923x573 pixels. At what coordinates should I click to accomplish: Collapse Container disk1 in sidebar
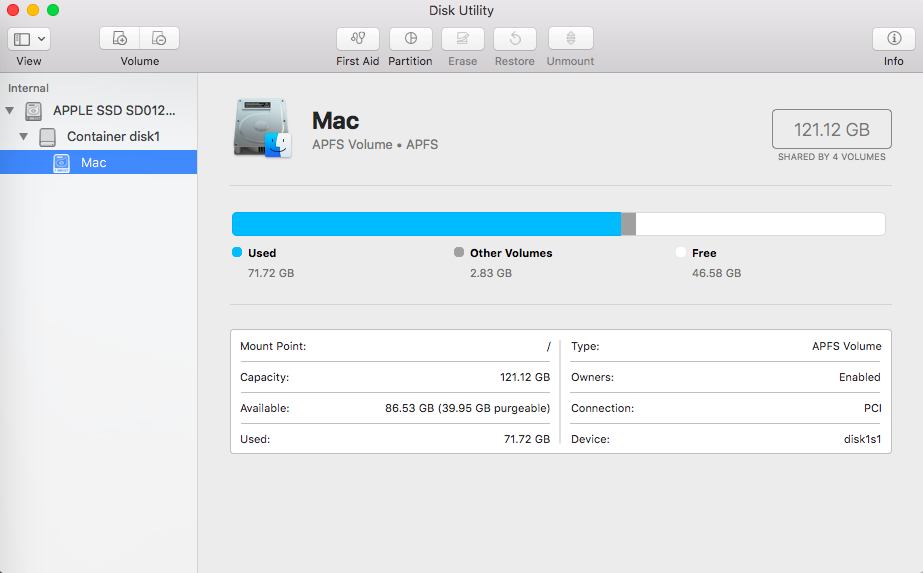pyautogui.click(x=24, y=136)
